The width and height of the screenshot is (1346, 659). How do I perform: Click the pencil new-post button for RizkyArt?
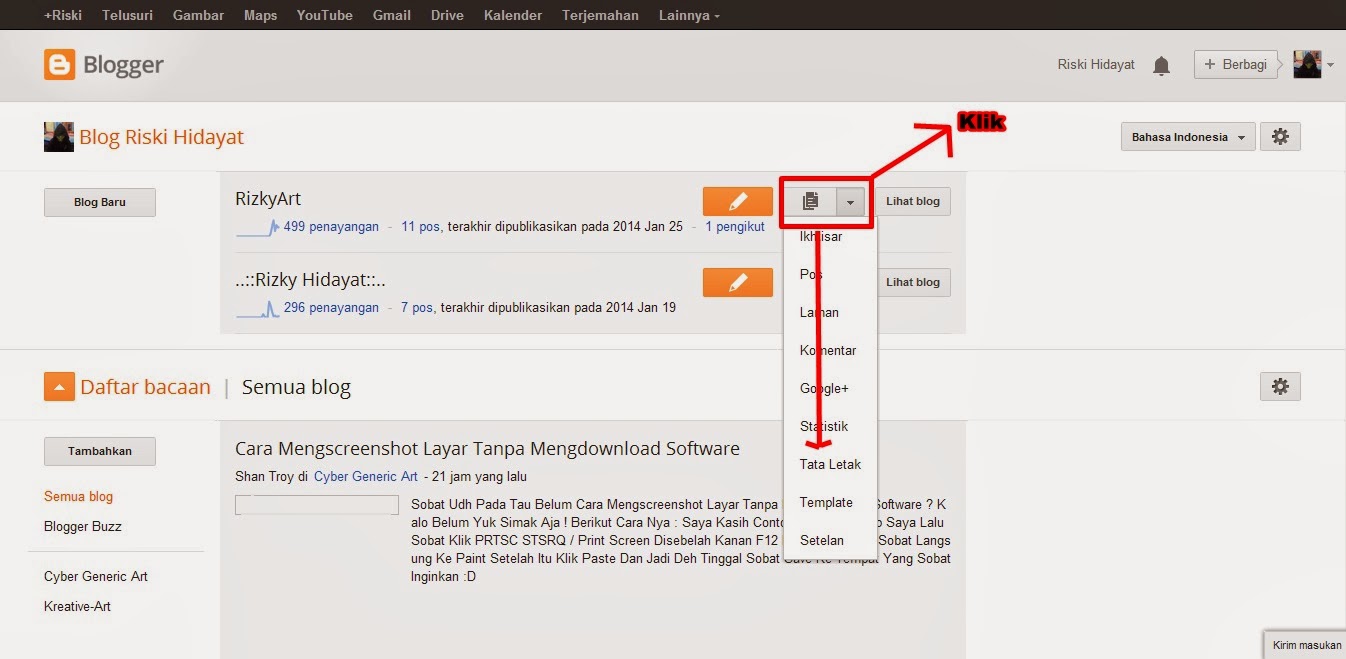(x=738, y=201)
